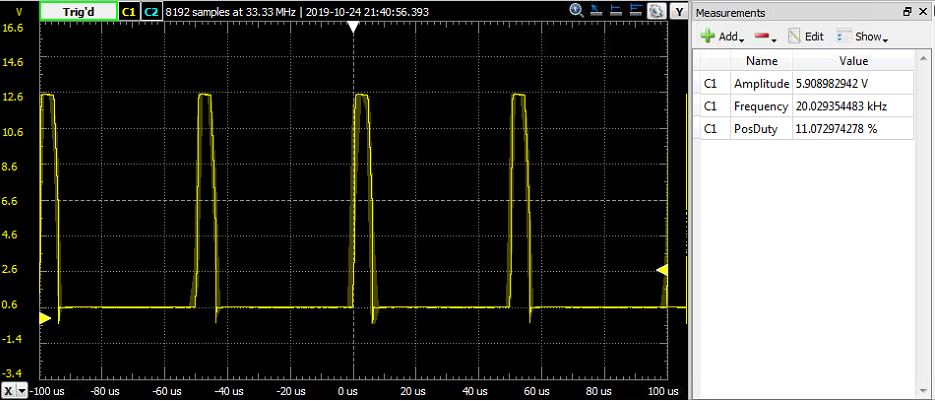Toggle the C1 channel button

128,11
